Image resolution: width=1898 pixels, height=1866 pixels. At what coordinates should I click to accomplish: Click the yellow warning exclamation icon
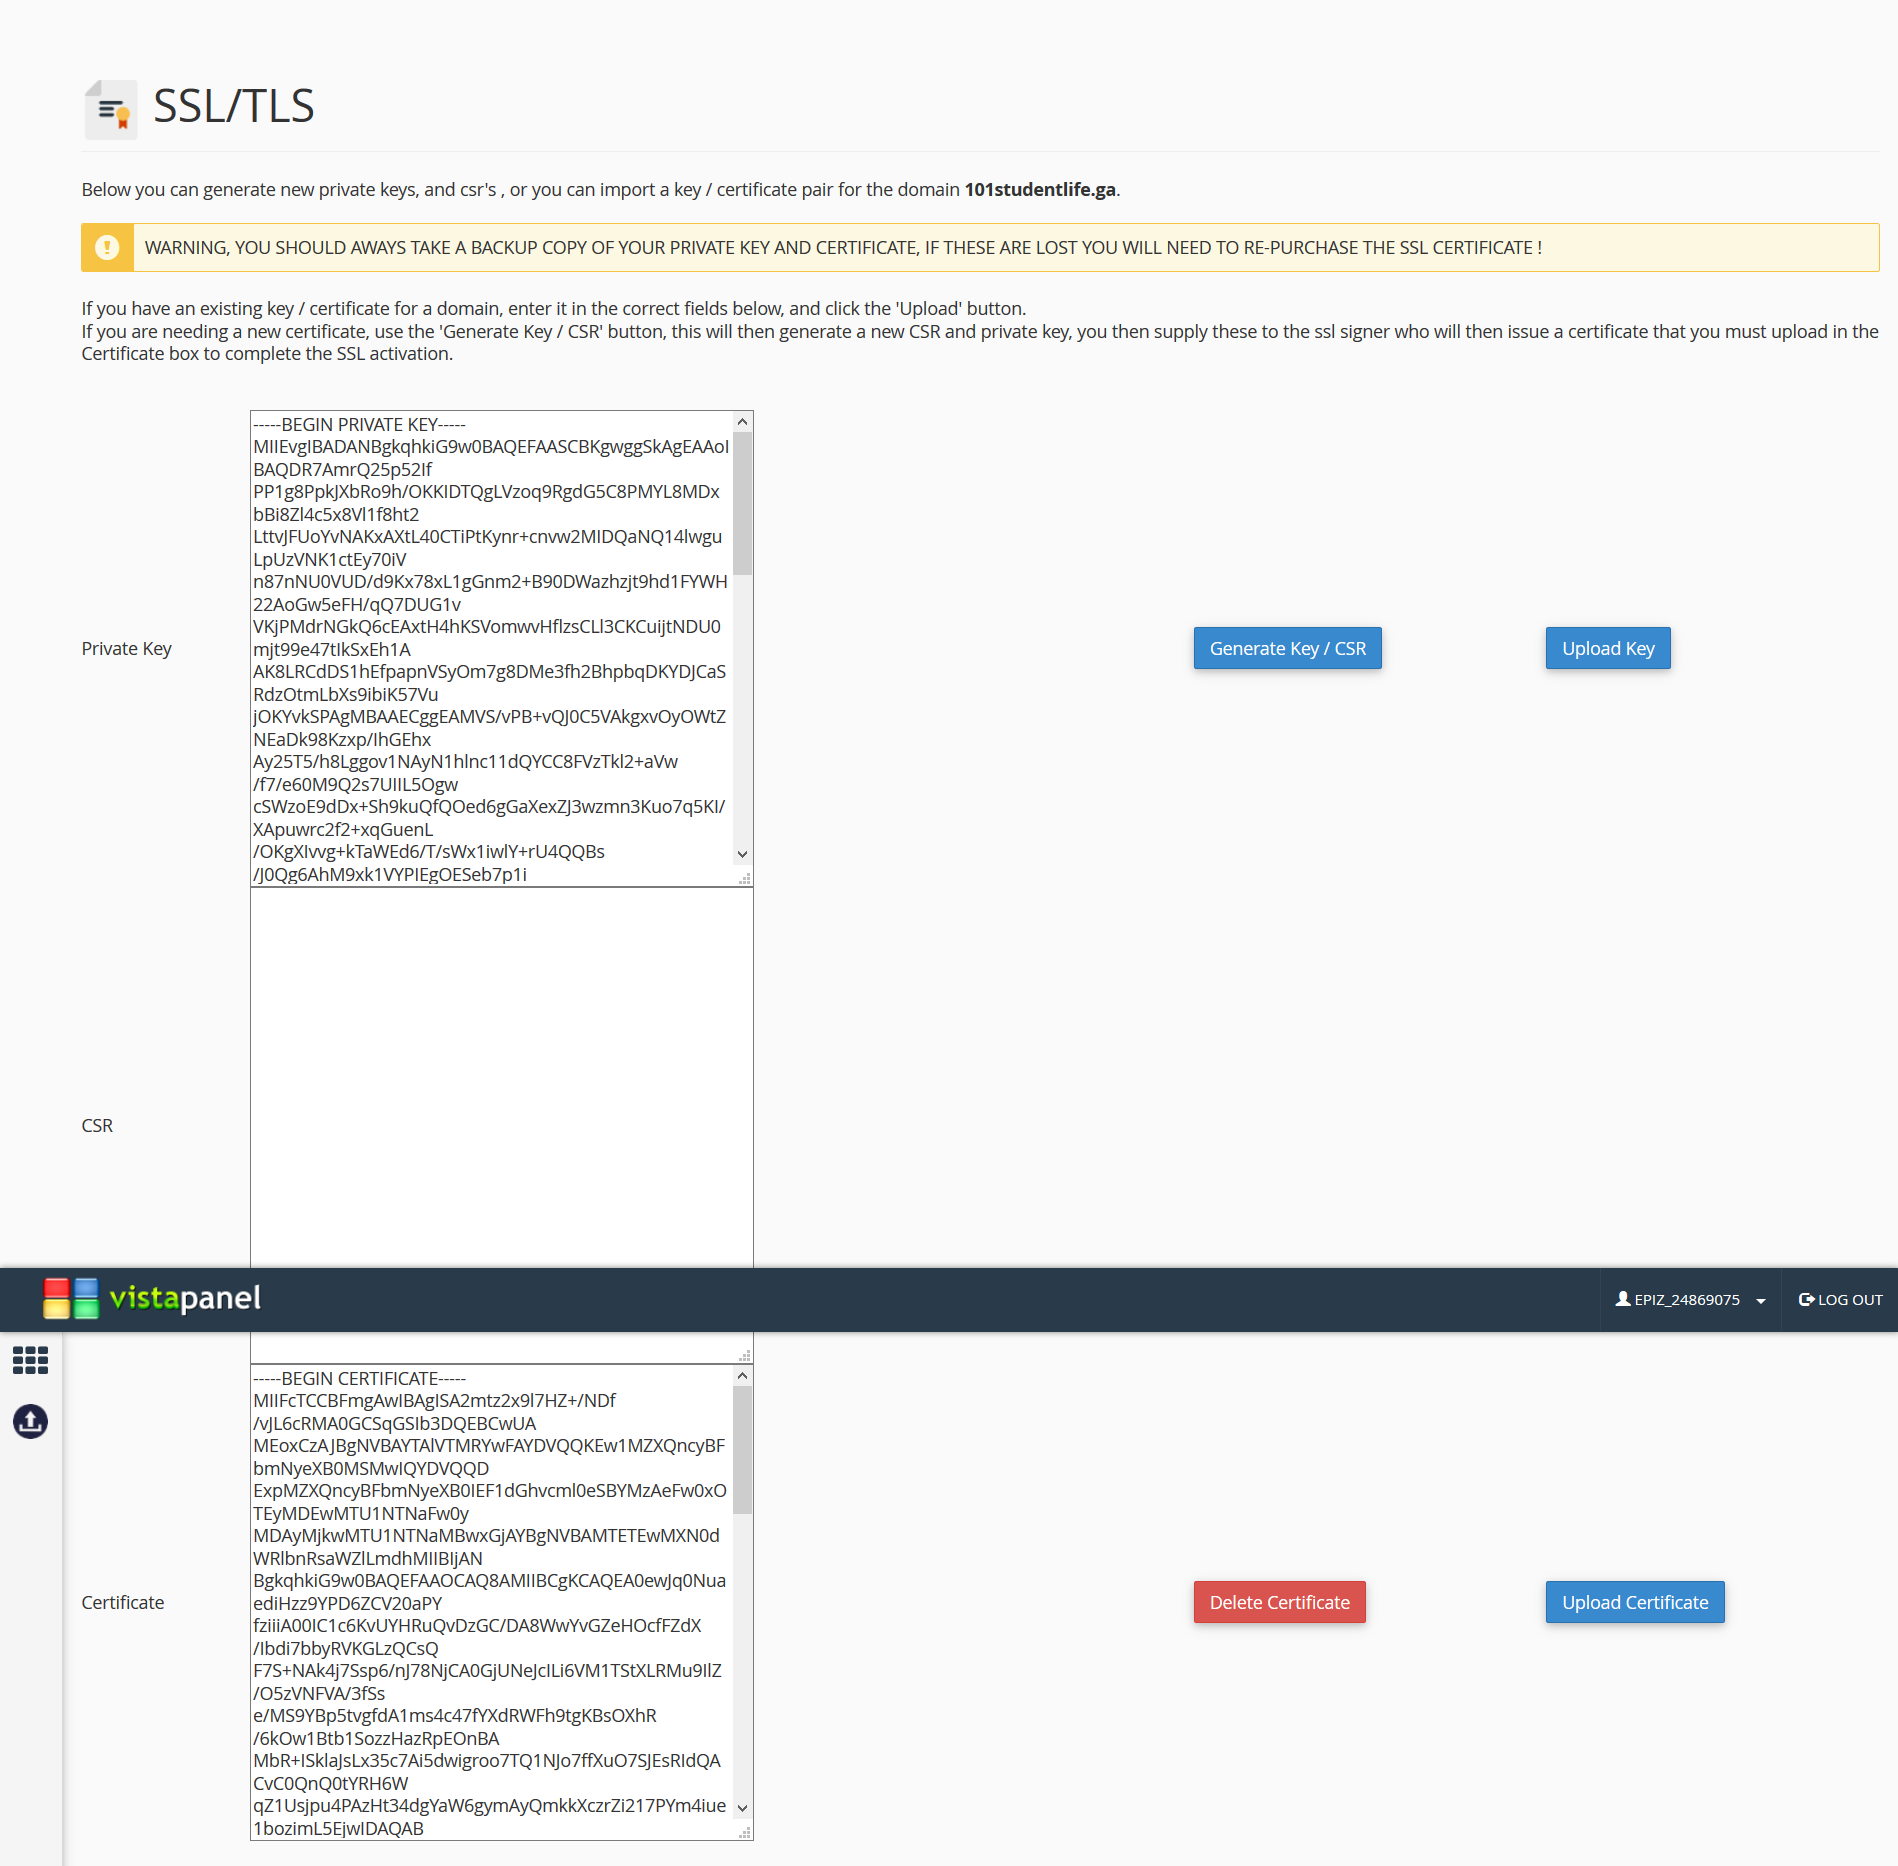(107, 247)
